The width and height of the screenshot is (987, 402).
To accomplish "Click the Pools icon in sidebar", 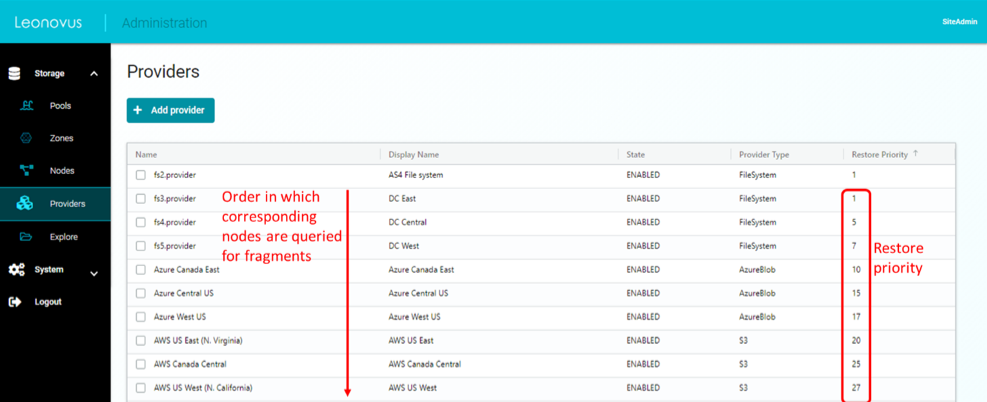I will point(26,106).
